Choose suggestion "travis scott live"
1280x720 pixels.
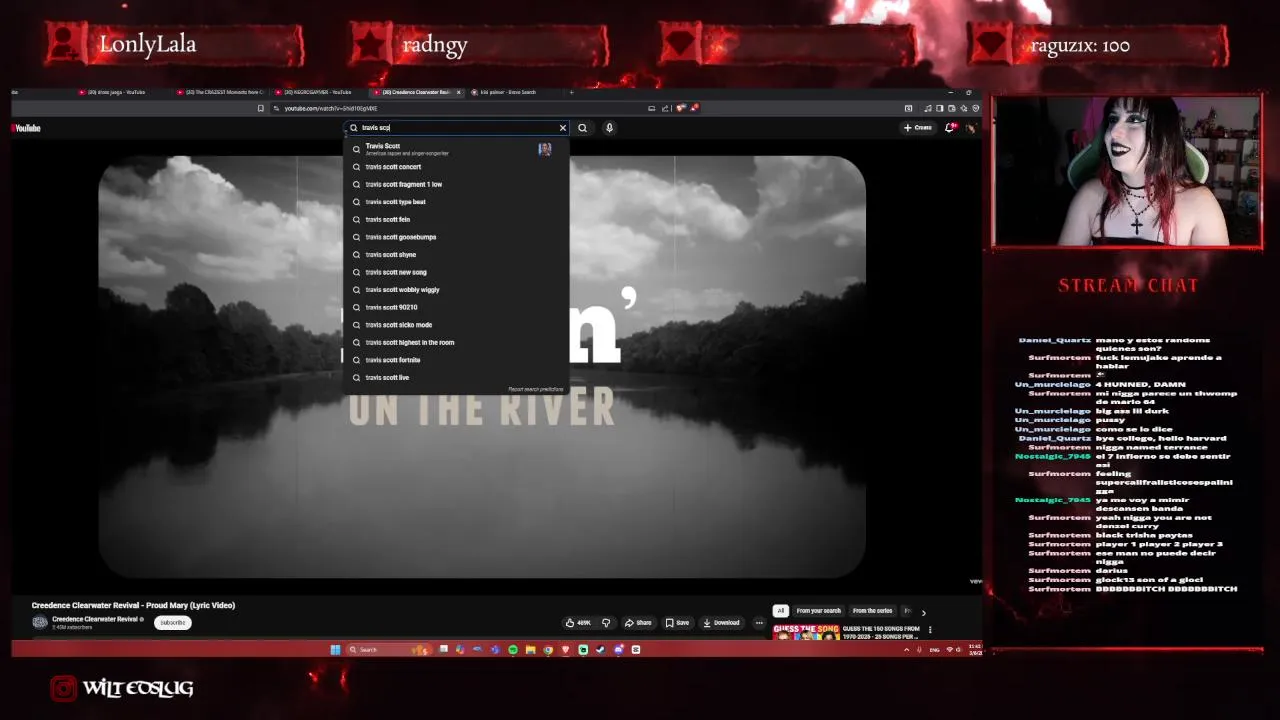click(x=456, y=377)
